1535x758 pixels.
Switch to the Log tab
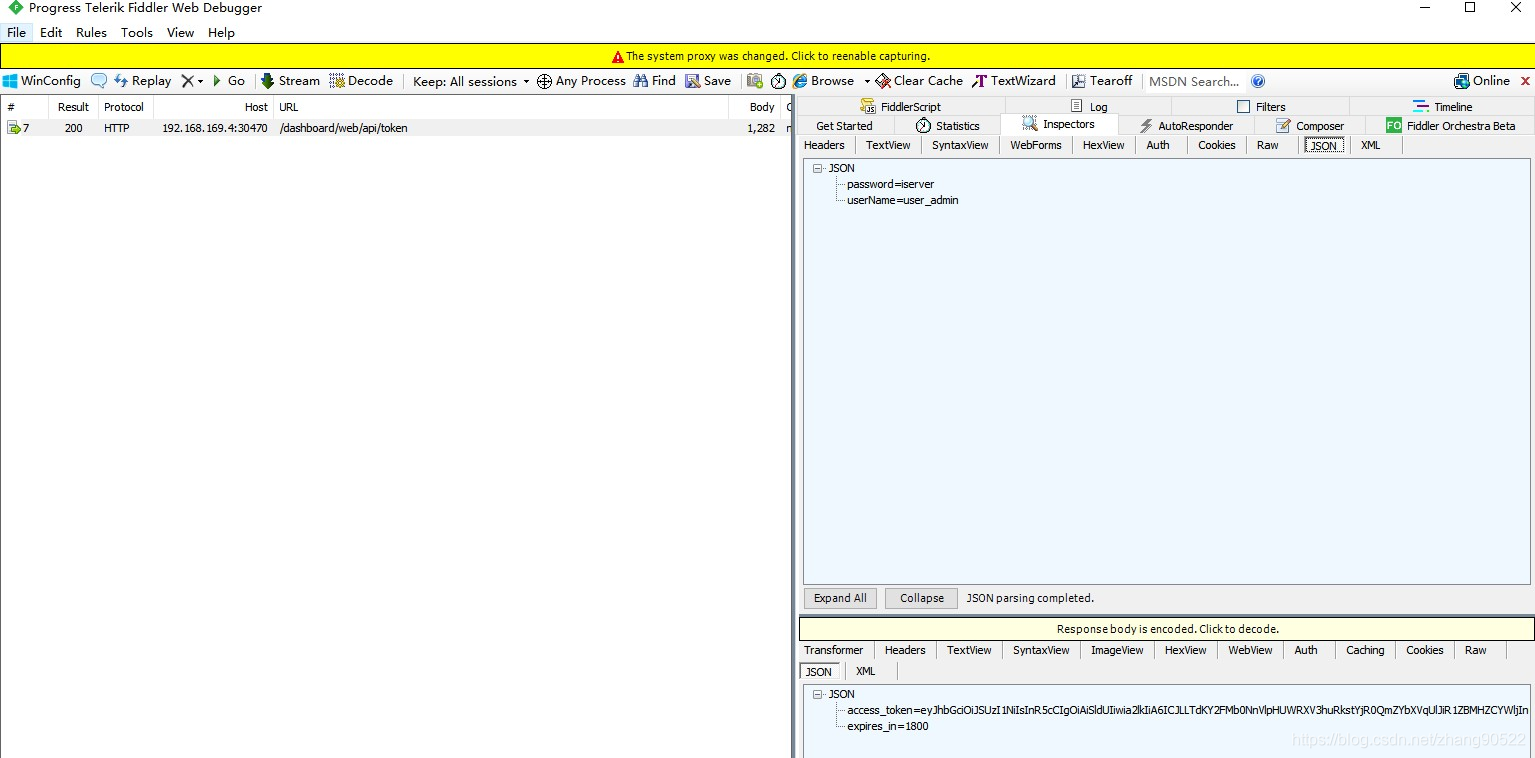pos(1088,107)
